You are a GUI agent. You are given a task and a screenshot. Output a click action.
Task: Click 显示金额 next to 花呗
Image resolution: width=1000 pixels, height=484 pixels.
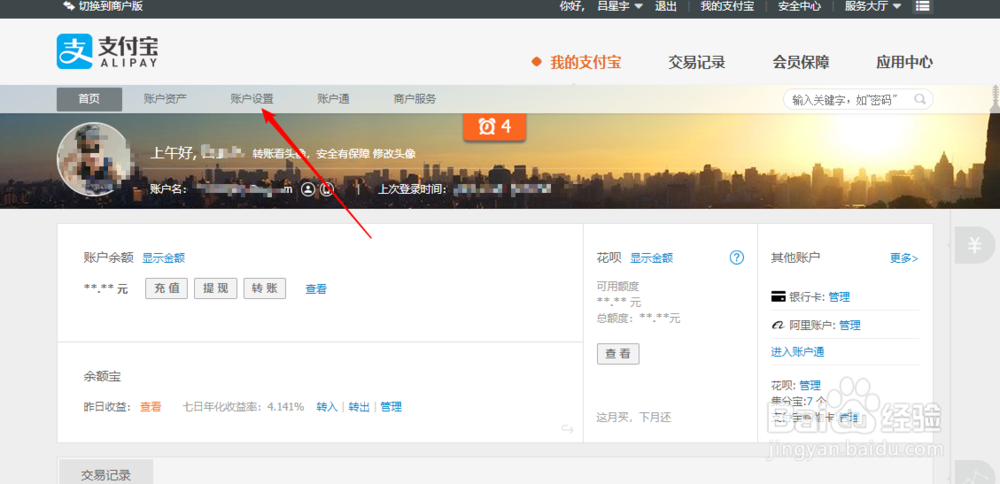[652, 258]
